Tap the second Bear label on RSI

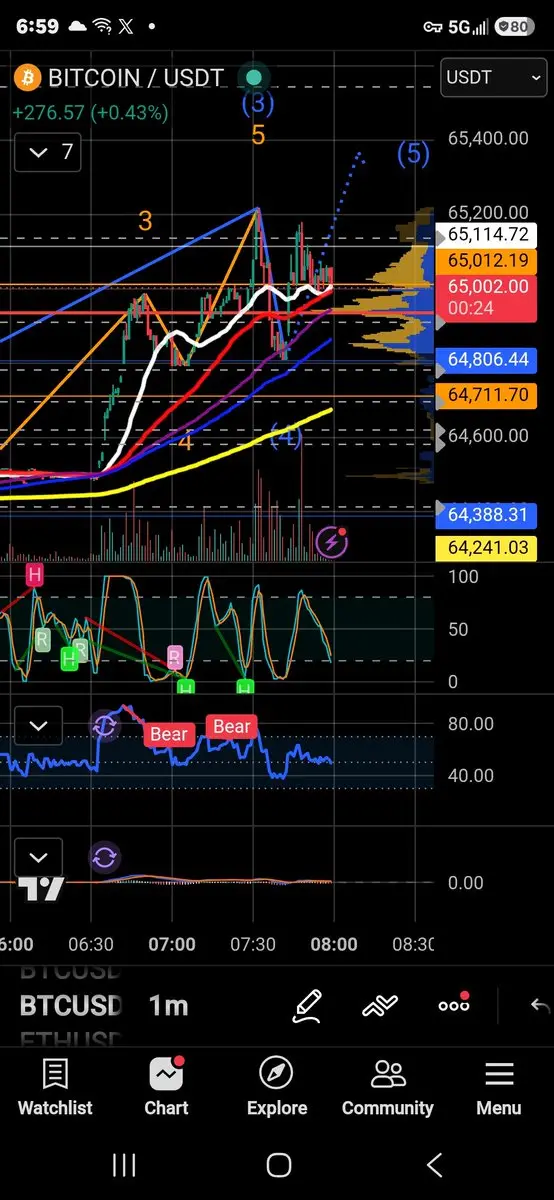(x=232, y=727)
